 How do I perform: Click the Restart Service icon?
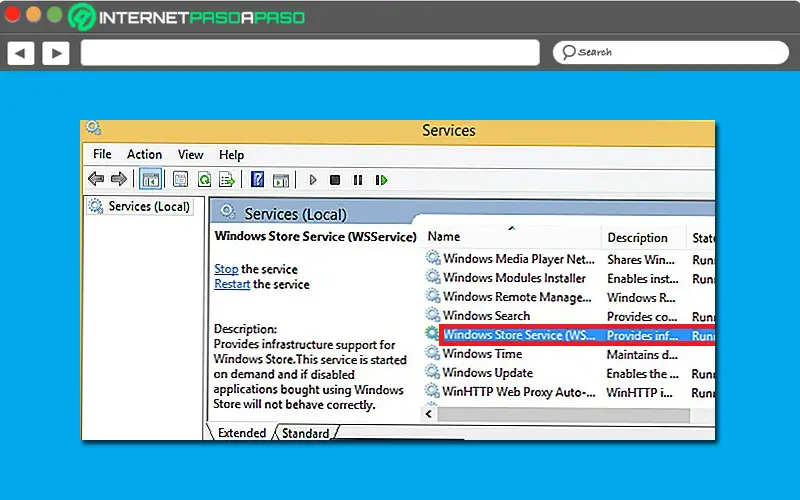(381, 180)
